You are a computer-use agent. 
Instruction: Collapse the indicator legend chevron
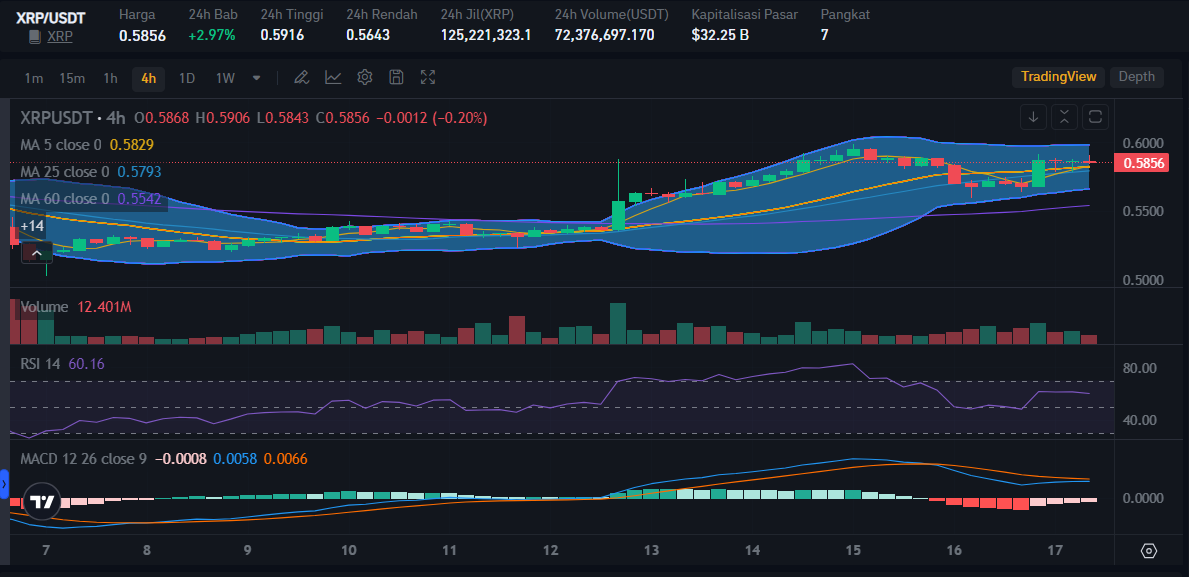[x=36, y=252]
